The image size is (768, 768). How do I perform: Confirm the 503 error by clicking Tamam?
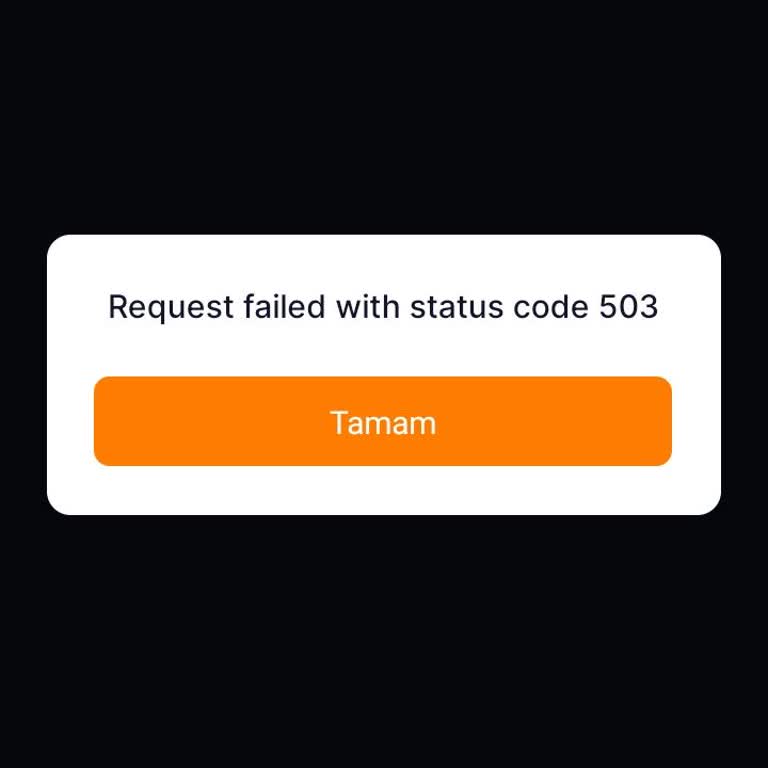[x=383, y=421]
